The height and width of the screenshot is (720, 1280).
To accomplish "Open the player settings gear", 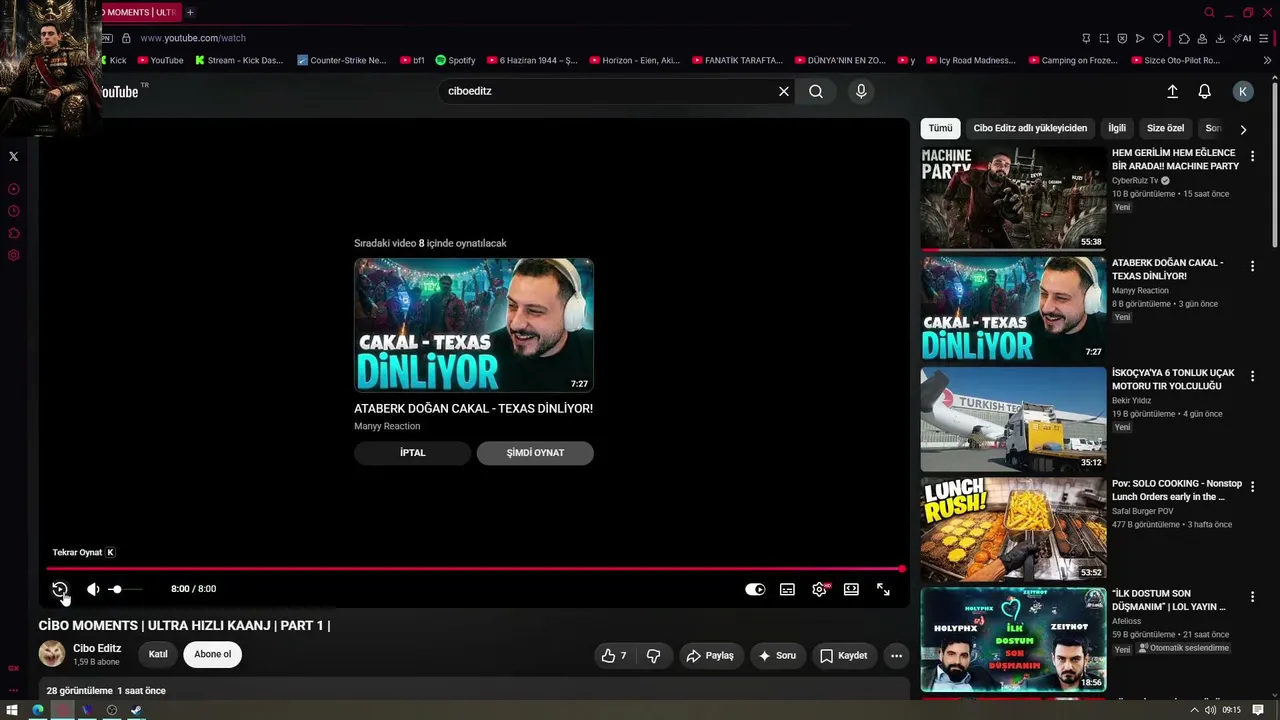I will pos(820,590).
